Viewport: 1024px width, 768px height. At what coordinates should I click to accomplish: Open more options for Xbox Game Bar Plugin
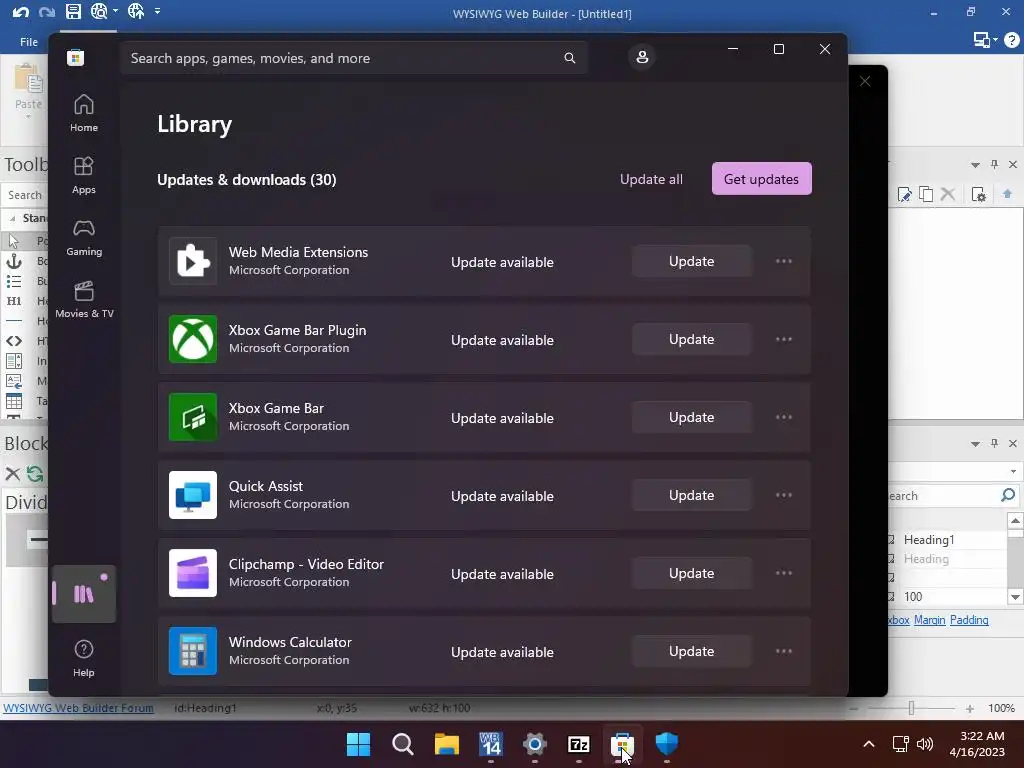click(784, 340)
